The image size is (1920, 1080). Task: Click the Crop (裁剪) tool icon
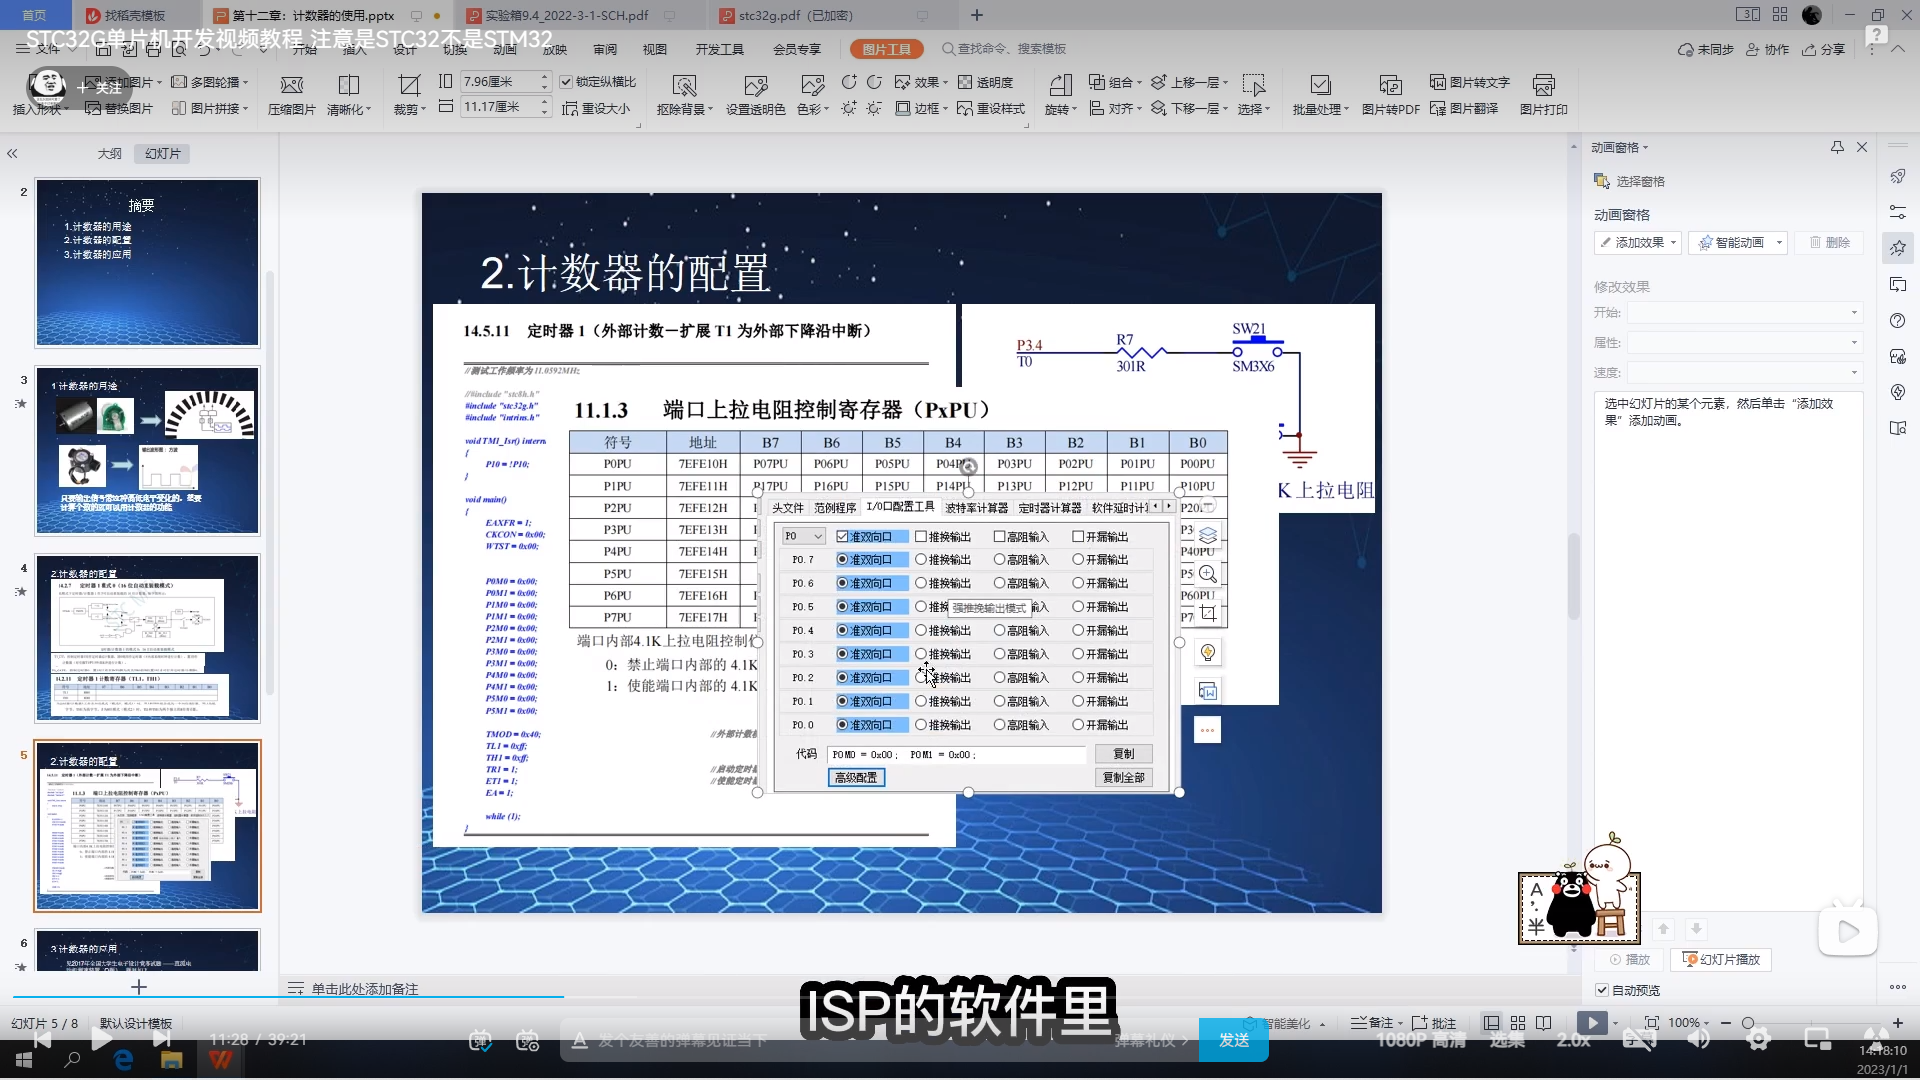click(x=409, y=85)
